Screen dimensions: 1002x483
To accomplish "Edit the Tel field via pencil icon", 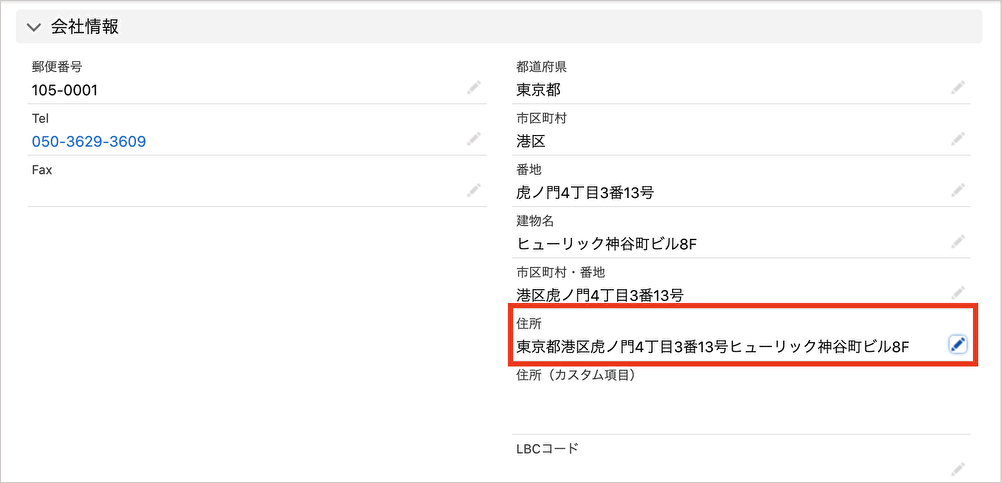I will pos(474,139).
